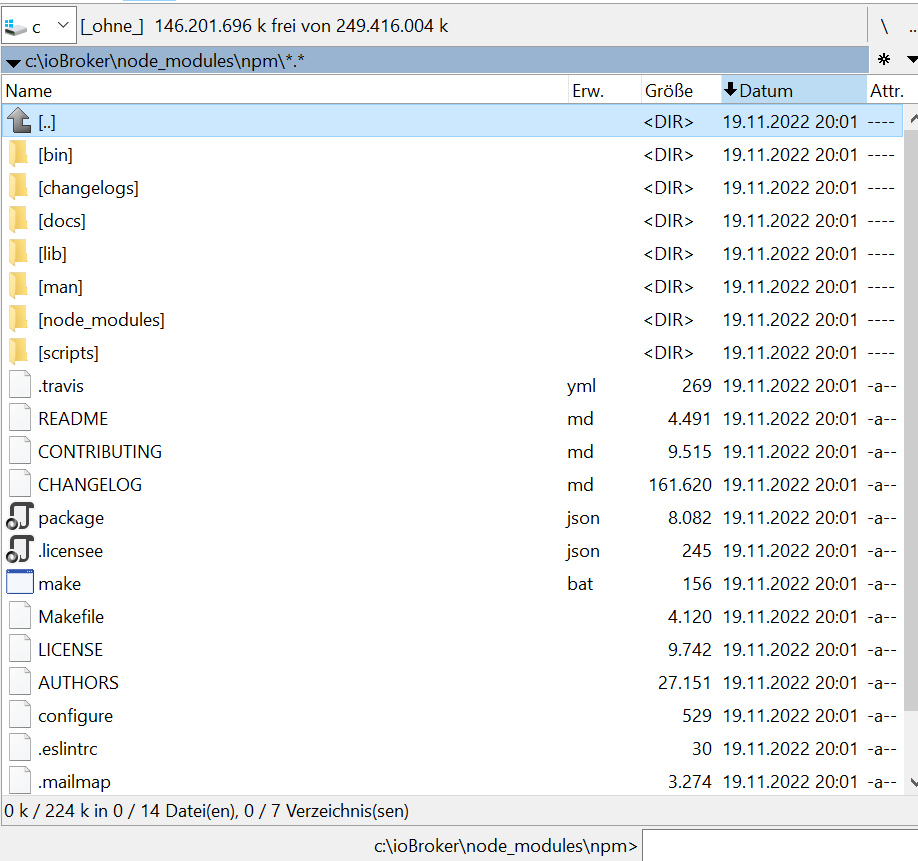Select the [node_modules] folder name
Viewport: 918px width, 861px height.
tap(101, 320)
